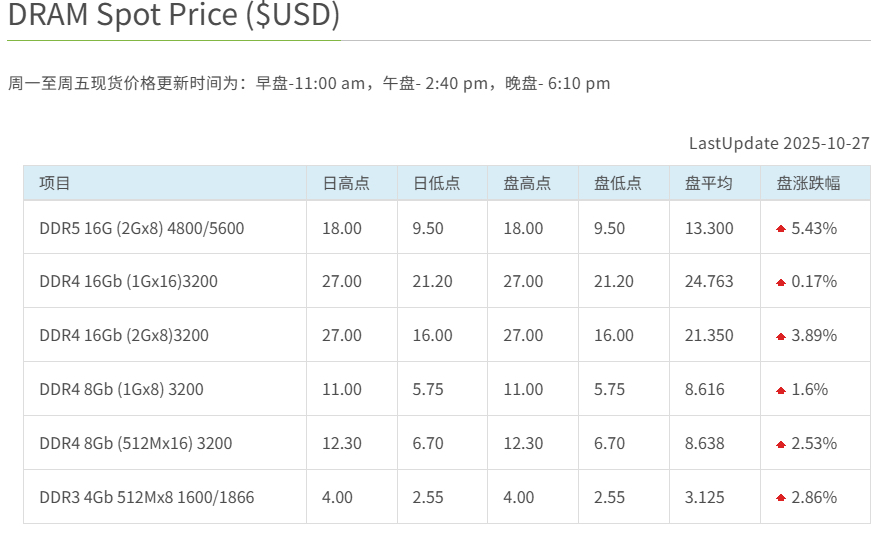The width and height of the screenshot is (882, 543).
Task: Click the 24.763 average price cell
Action: (709, 282)
